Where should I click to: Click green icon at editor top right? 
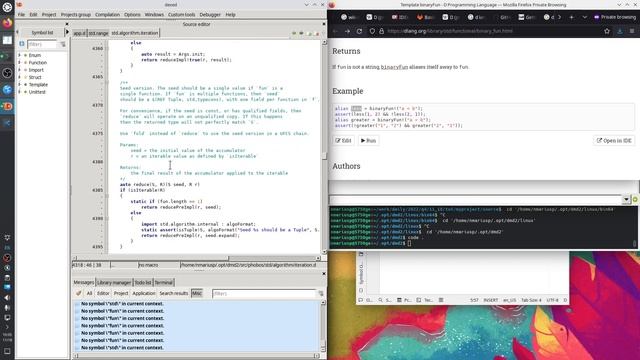293,33
